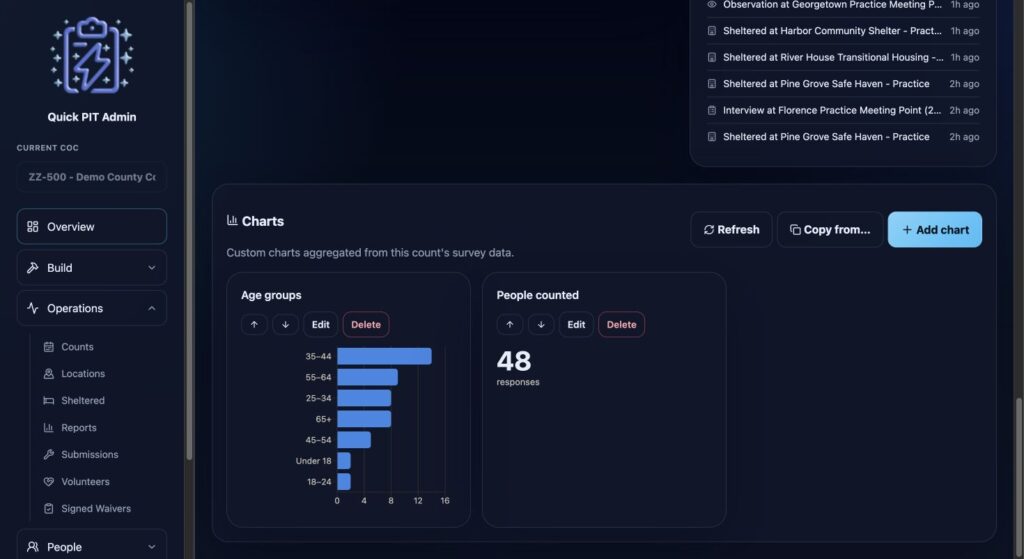Click the Sheltered bed icon
The height and width of the screenshot is (559, 1024).
point(48,400)
